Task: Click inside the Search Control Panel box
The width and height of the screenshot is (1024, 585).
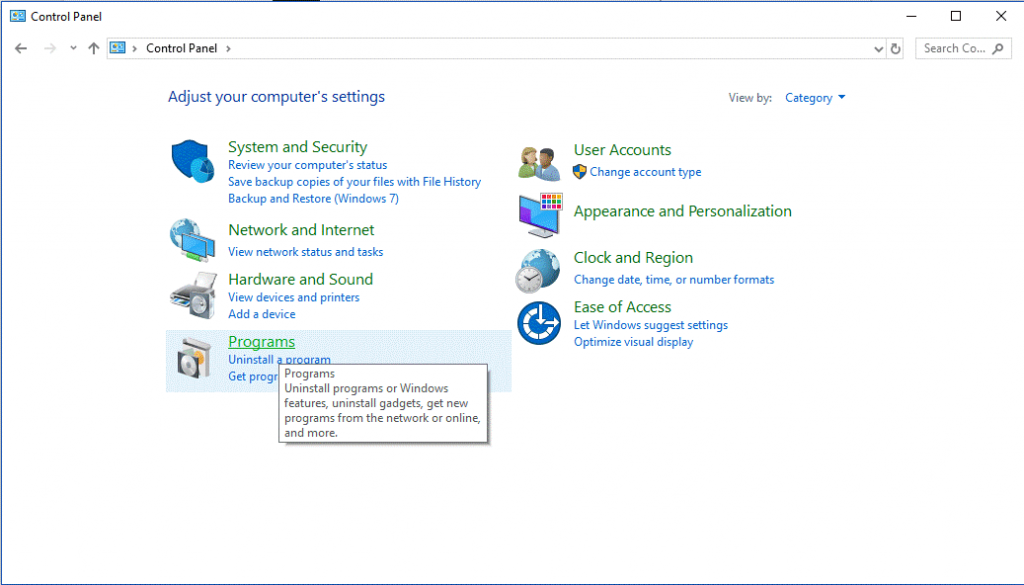Action: [x=963, y=48]
